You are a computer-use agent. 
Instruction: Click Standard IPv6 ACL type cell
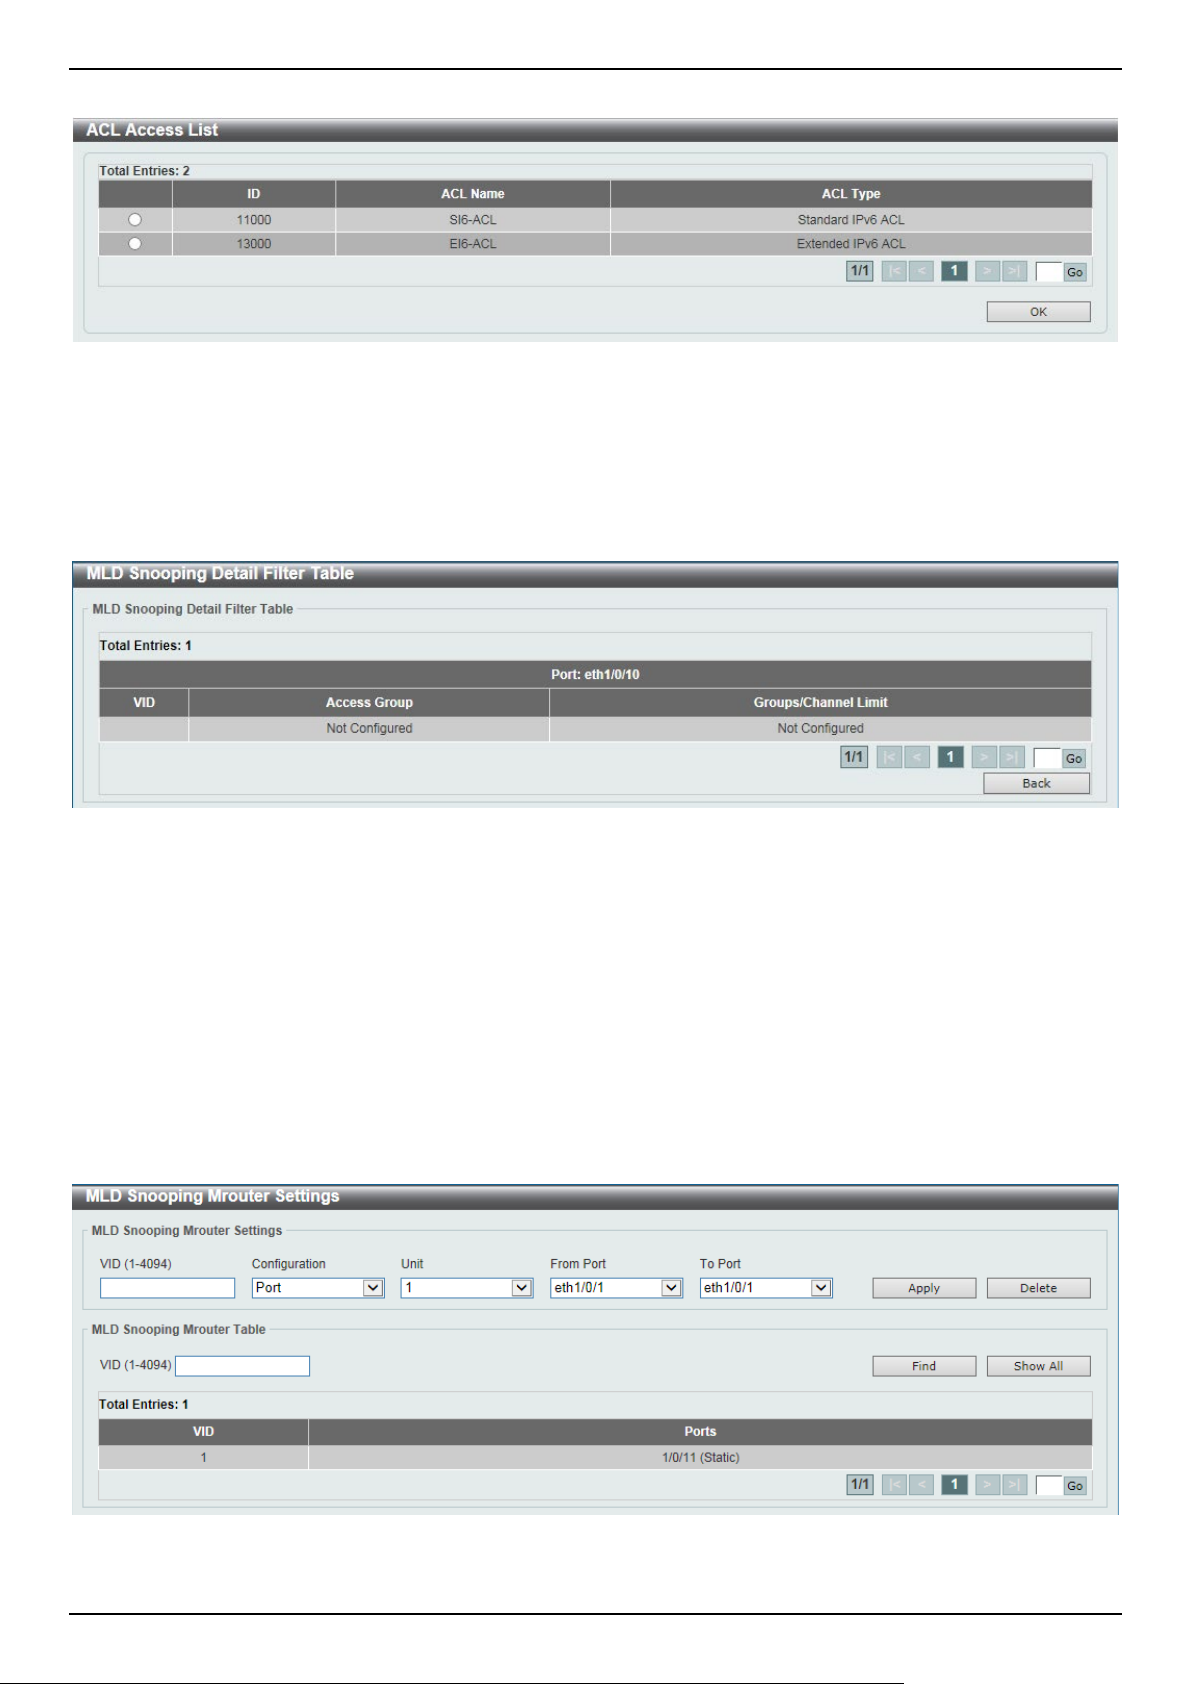(851, 220)
